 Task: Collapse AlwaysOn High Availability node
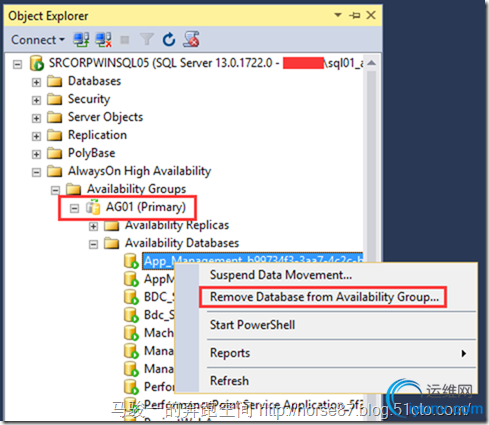tap(36, 172)
